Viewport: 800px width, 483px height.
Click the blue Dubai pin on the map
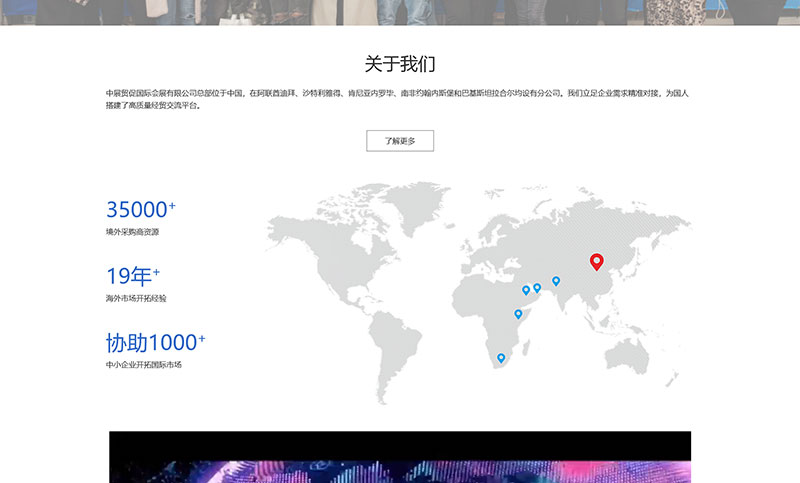click(537, 287)
